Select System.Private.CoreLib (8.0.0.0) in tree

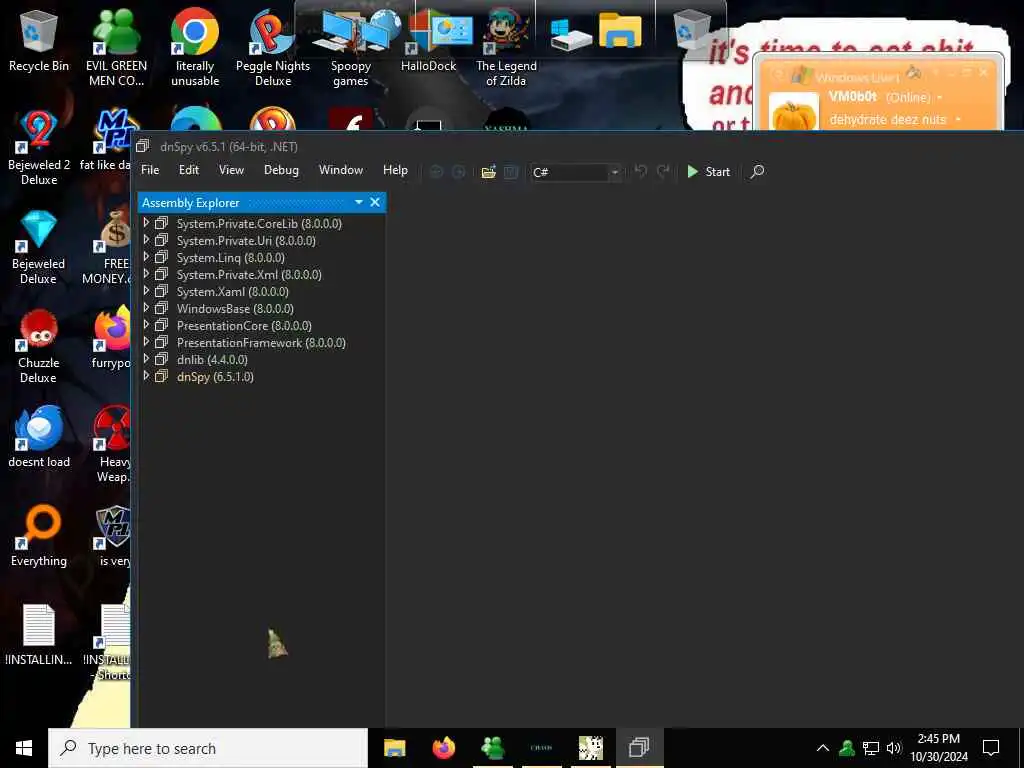tap(259, 223)
